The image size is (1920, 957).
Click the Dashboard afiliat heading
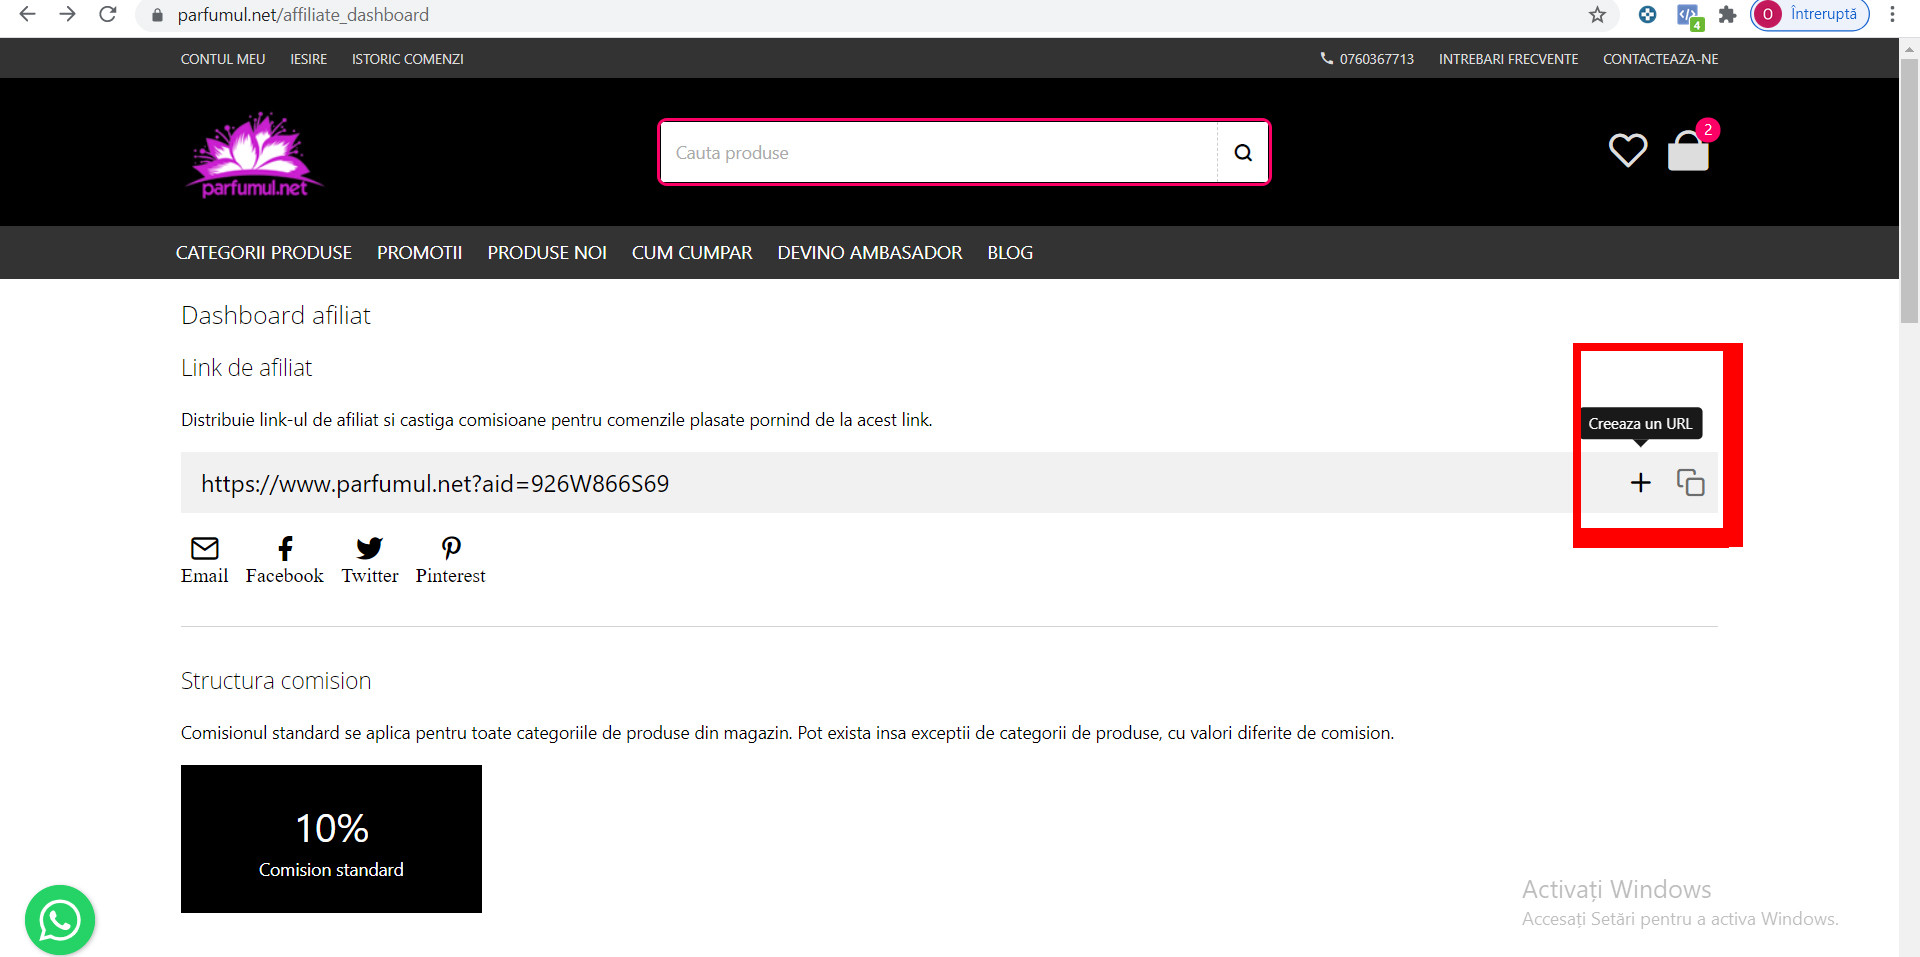click(276, 316)
